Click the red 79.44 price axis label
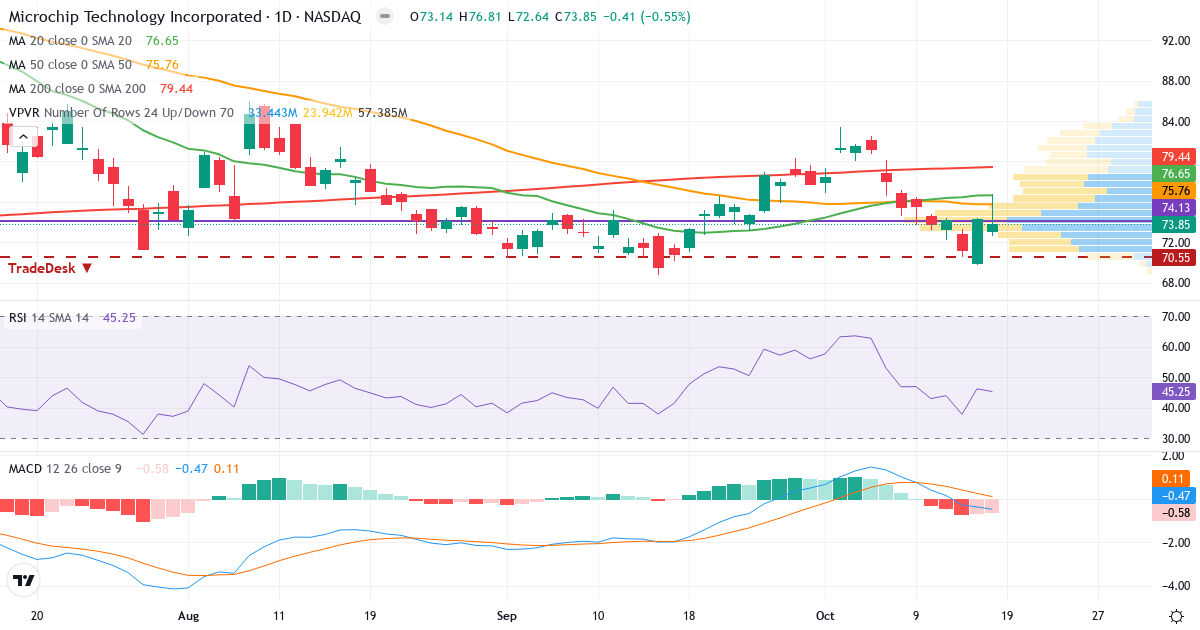The image size is (1200, 630). click(1174, 157)
